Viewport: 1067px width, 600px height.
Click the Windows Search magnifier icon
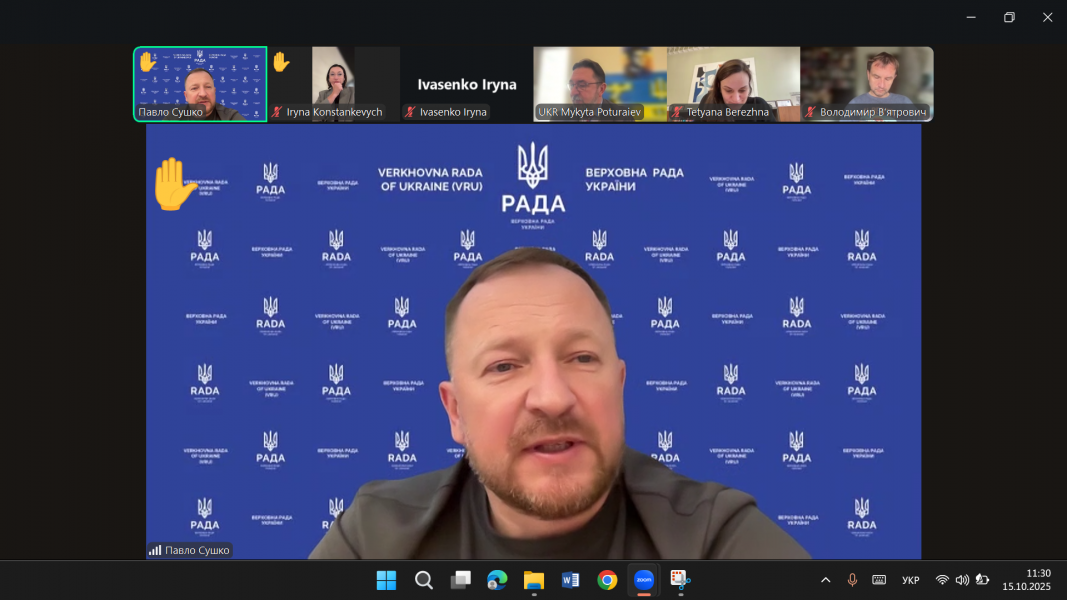[x=423, y=580]
